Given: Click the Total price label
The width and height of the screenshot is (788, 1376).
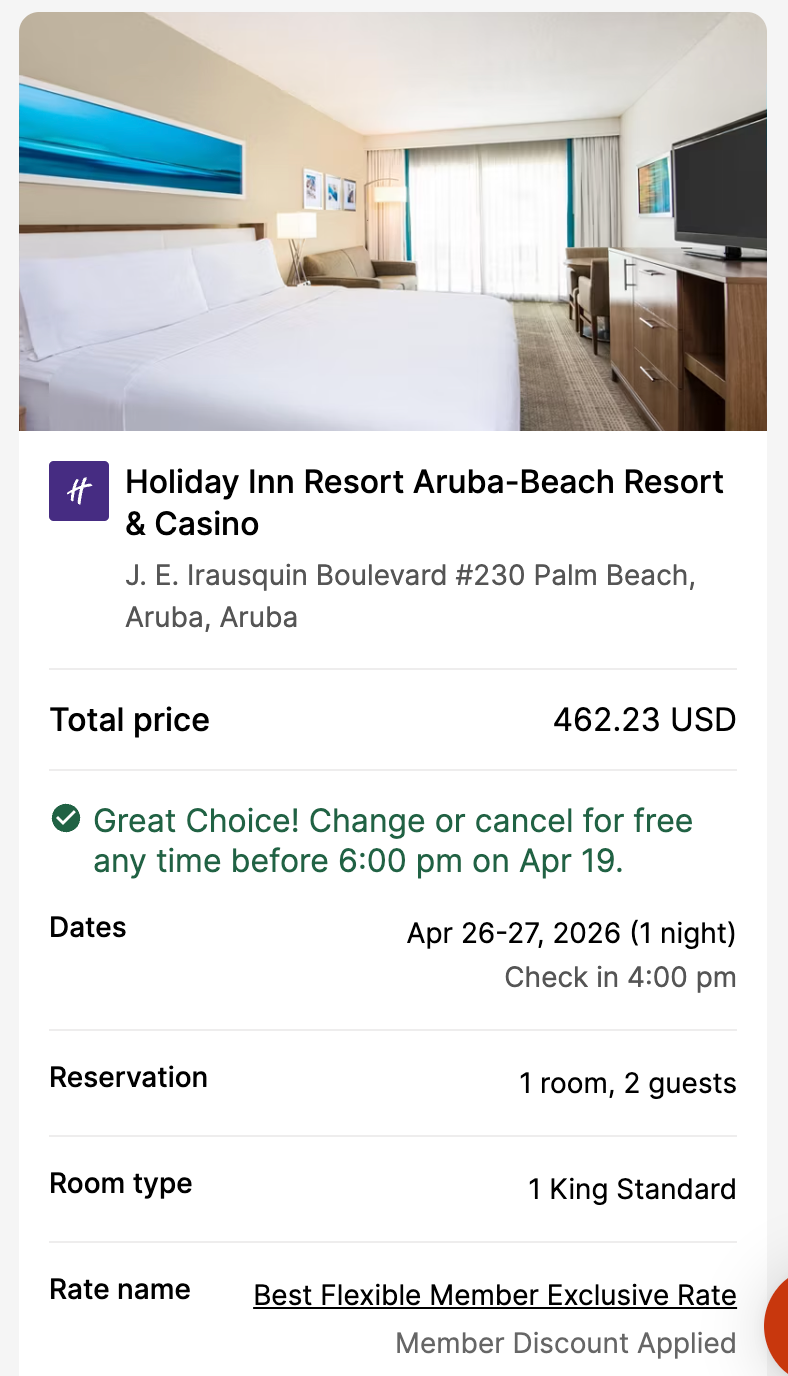Looking at the screenshot, I should coord(130,720).
